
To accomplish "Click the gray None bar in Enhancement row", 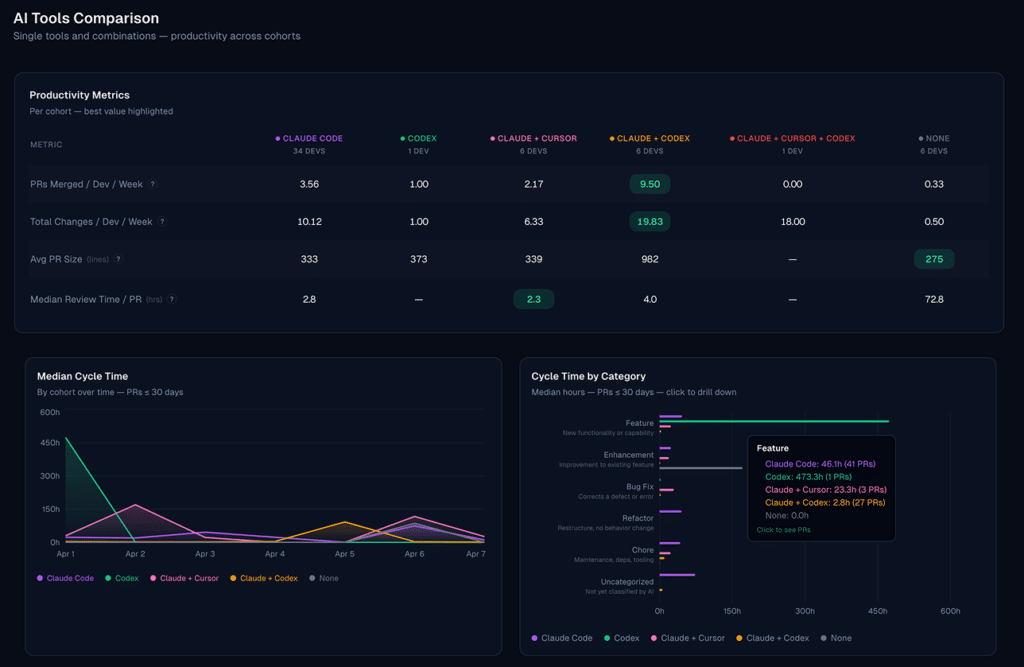I will click(701, 467).
